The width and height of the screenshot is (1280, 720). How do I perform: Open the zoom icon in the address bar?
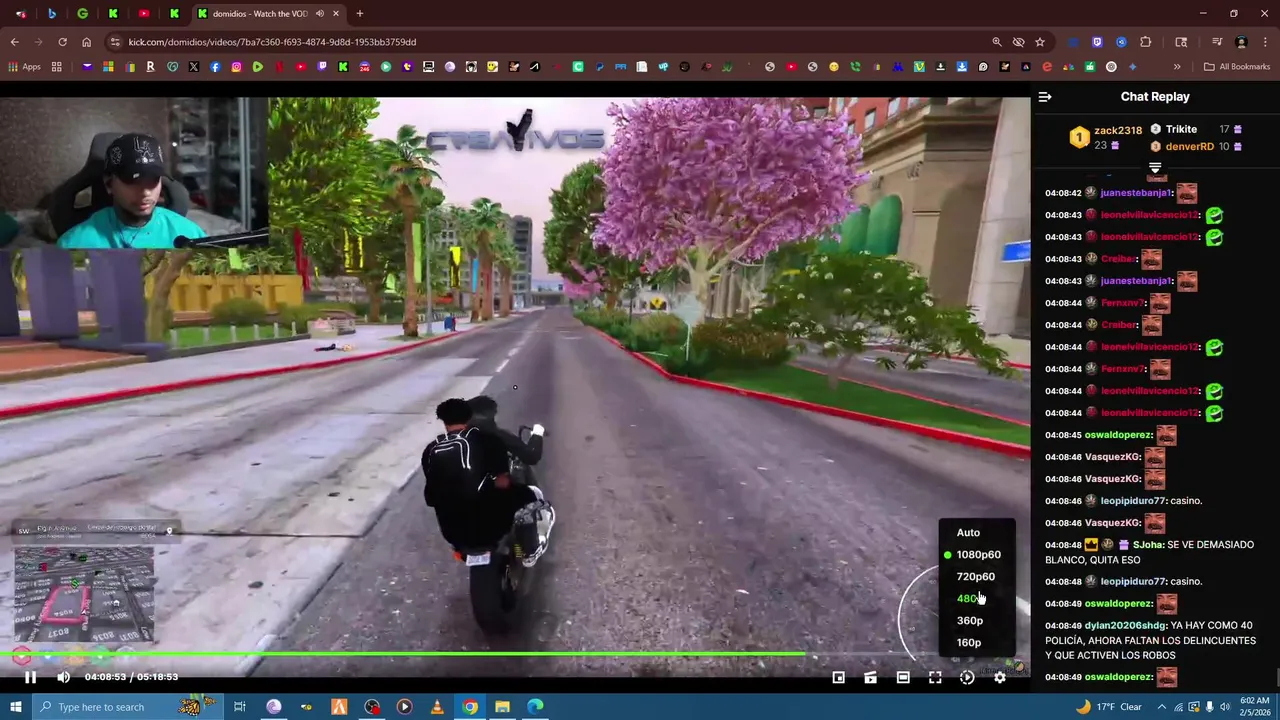pyautogui.click(x=996, y=42)
